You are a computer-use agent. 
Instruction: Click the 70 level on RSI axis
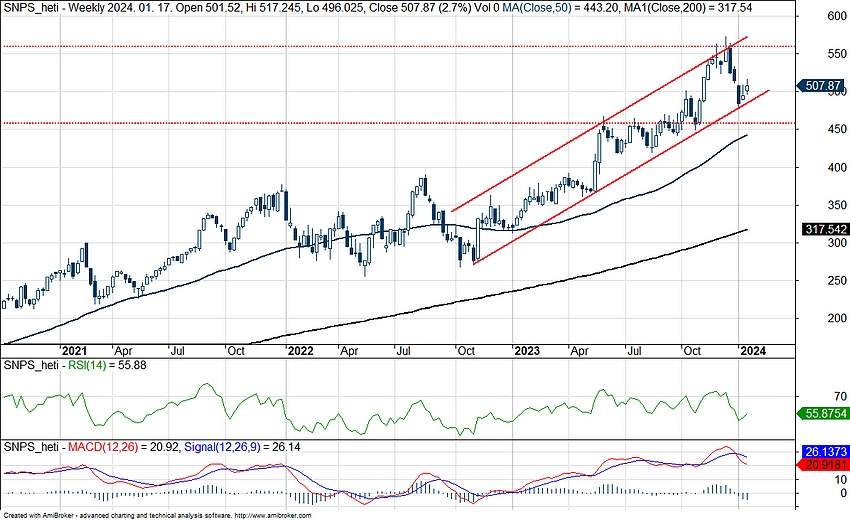(x=841, y=396)
